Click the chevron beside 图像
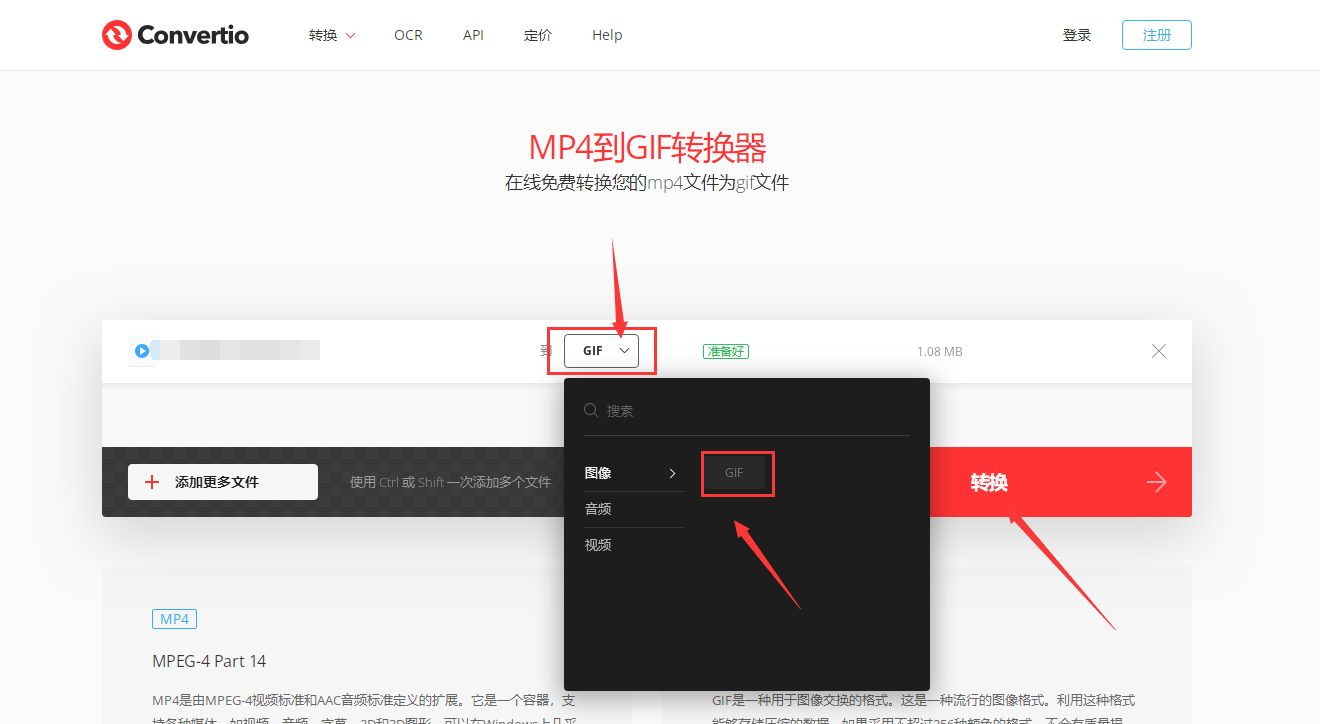The image size is (1320, 724). click(673, 473)
